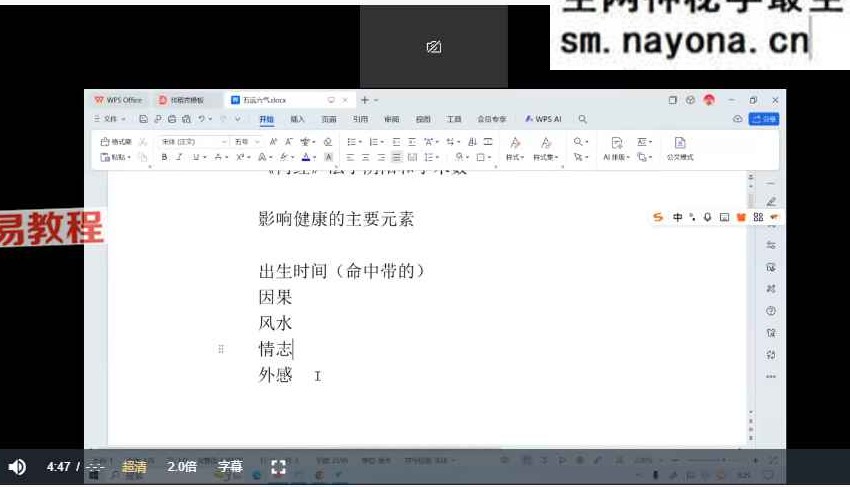Click the Sogou input method S icon
Screen dimensions: 850x487
point(658,217)
